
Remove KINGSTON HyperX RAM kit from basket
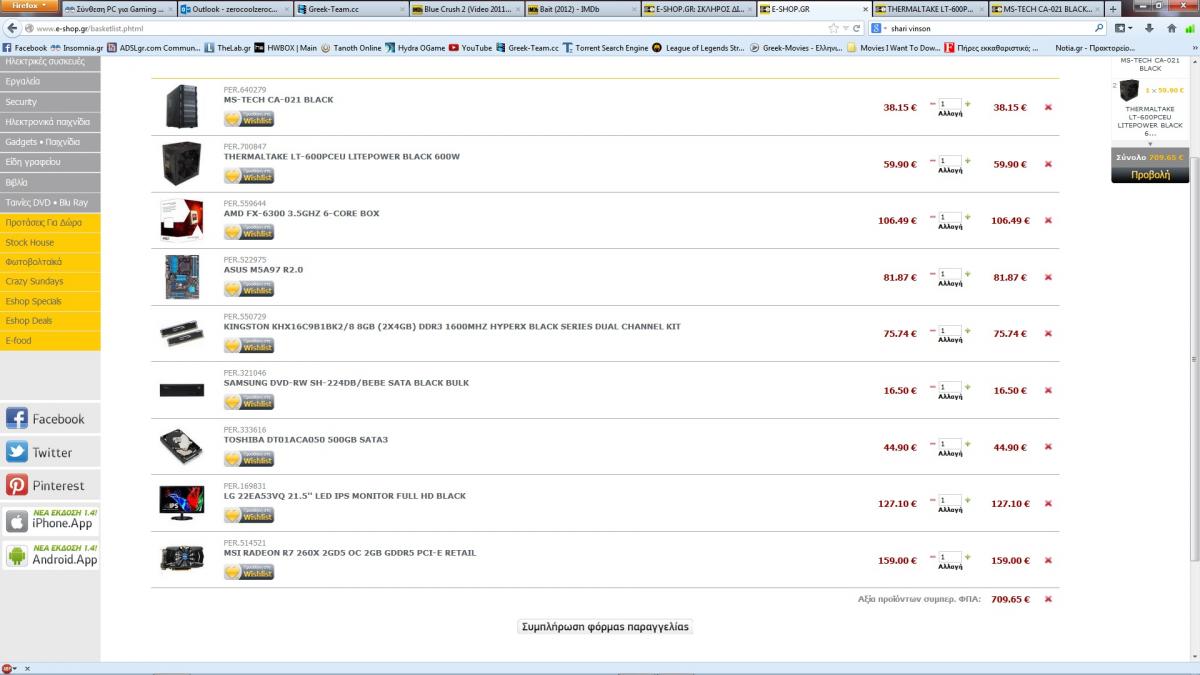1048,334
